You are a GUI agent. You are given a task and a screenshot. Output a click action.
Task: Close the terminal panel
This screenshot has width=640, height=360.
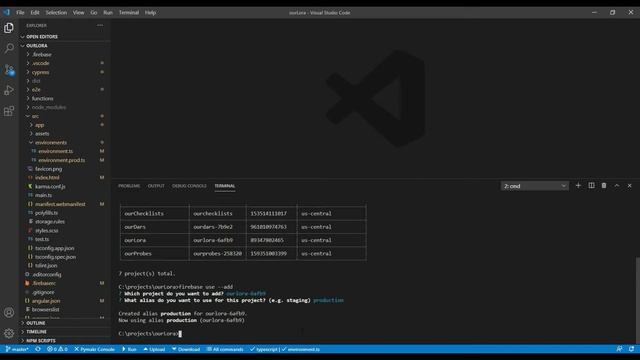[629, 186]
